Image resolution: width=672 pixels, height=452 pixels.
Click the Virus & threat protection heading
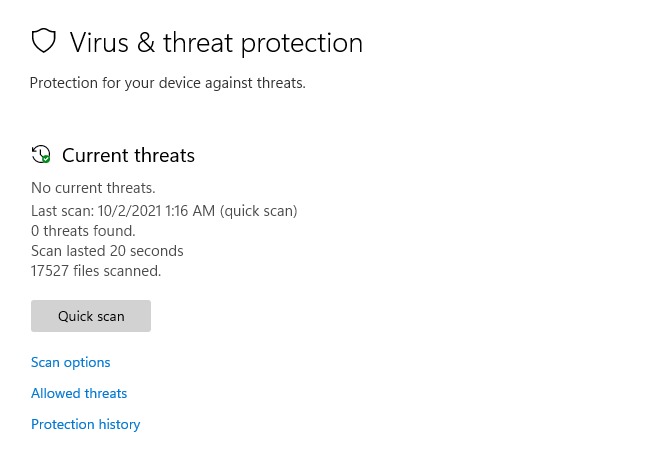[216, 43]
